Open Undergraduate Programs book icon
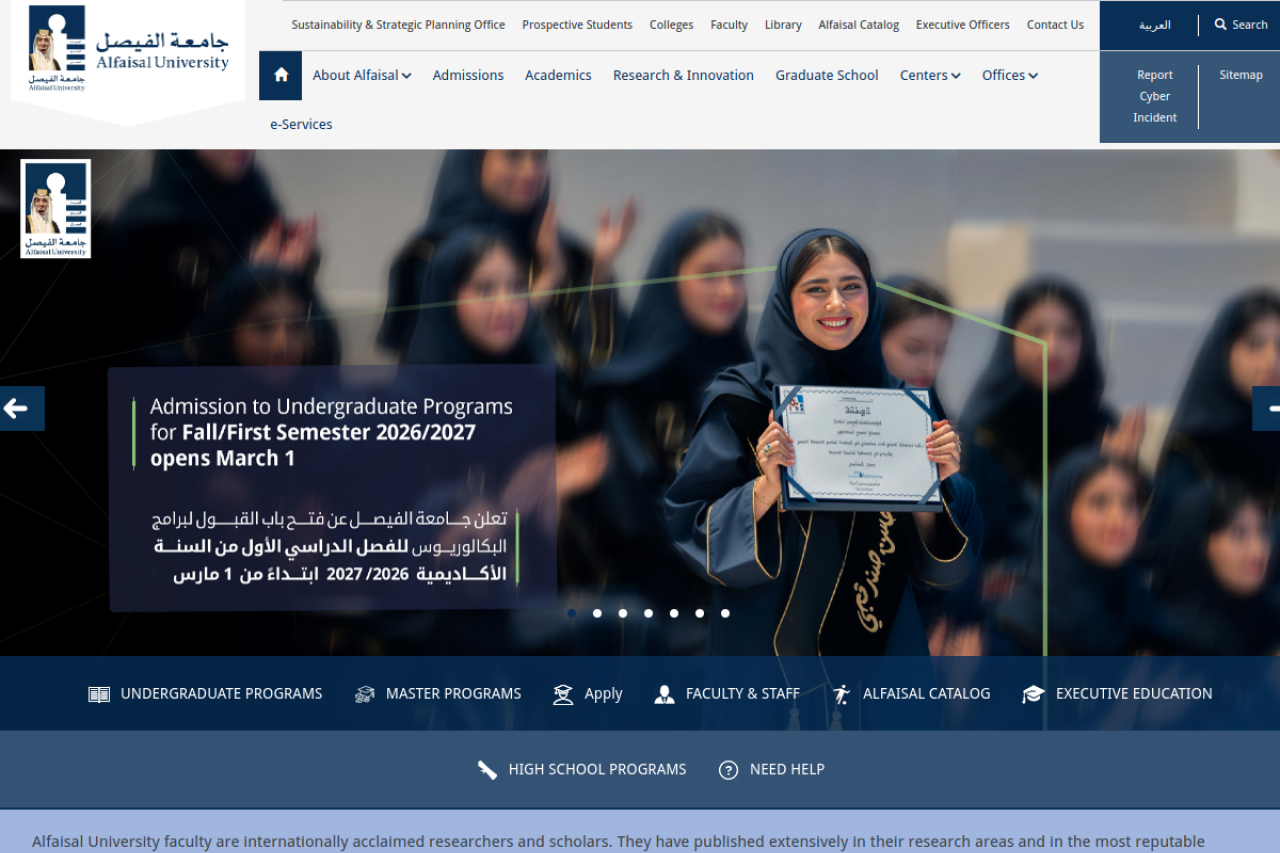The height and width of the screenshot is (853, 1280). (99, 694)
